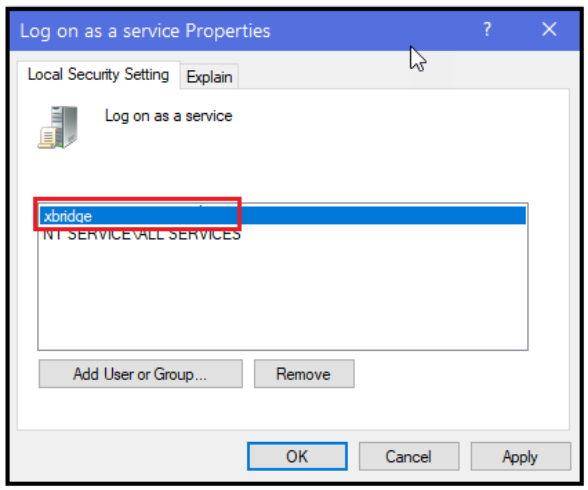Click the Log on as a service label
This screenshot has height=490, width=588.
pyautogui.click(x=168, y=116)
